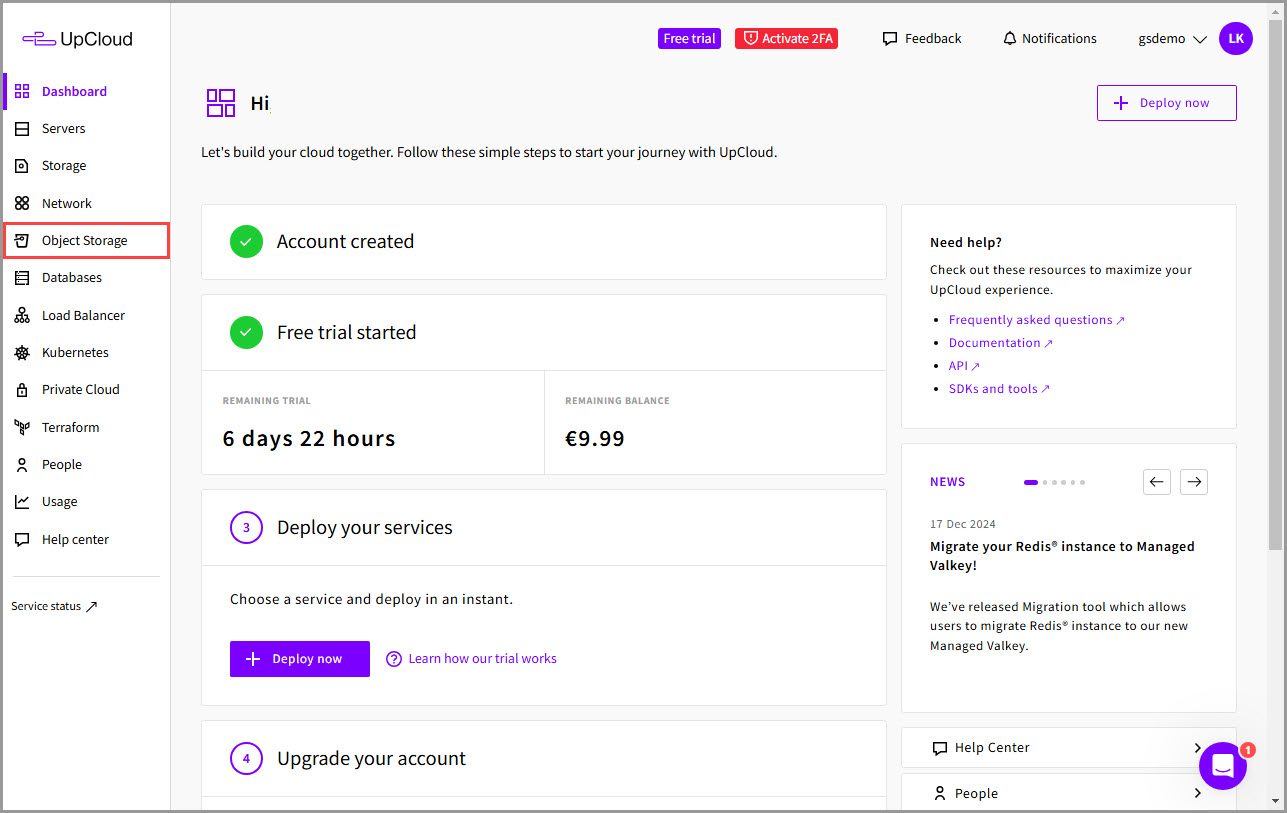Click the Usage chart icon
This screenshot has width=1287, height=813.
click(22, 502)
